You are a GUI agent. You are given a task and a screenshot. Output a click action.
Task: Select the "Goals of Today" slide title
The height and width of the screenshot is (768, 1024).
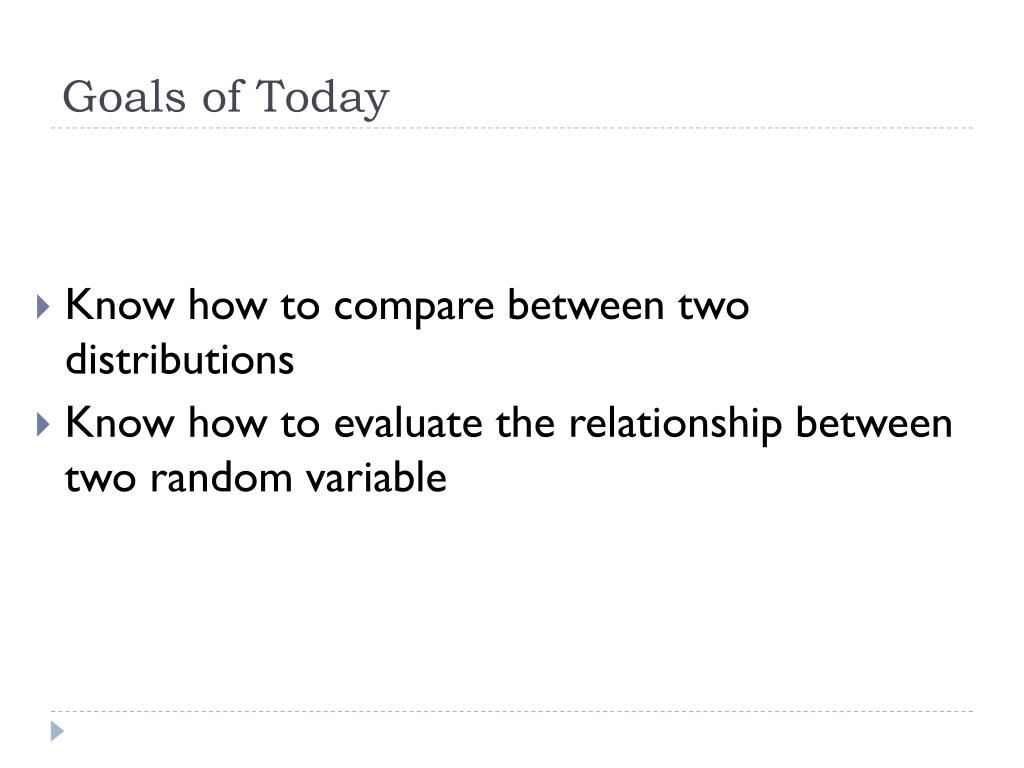(x=226, y=98)
